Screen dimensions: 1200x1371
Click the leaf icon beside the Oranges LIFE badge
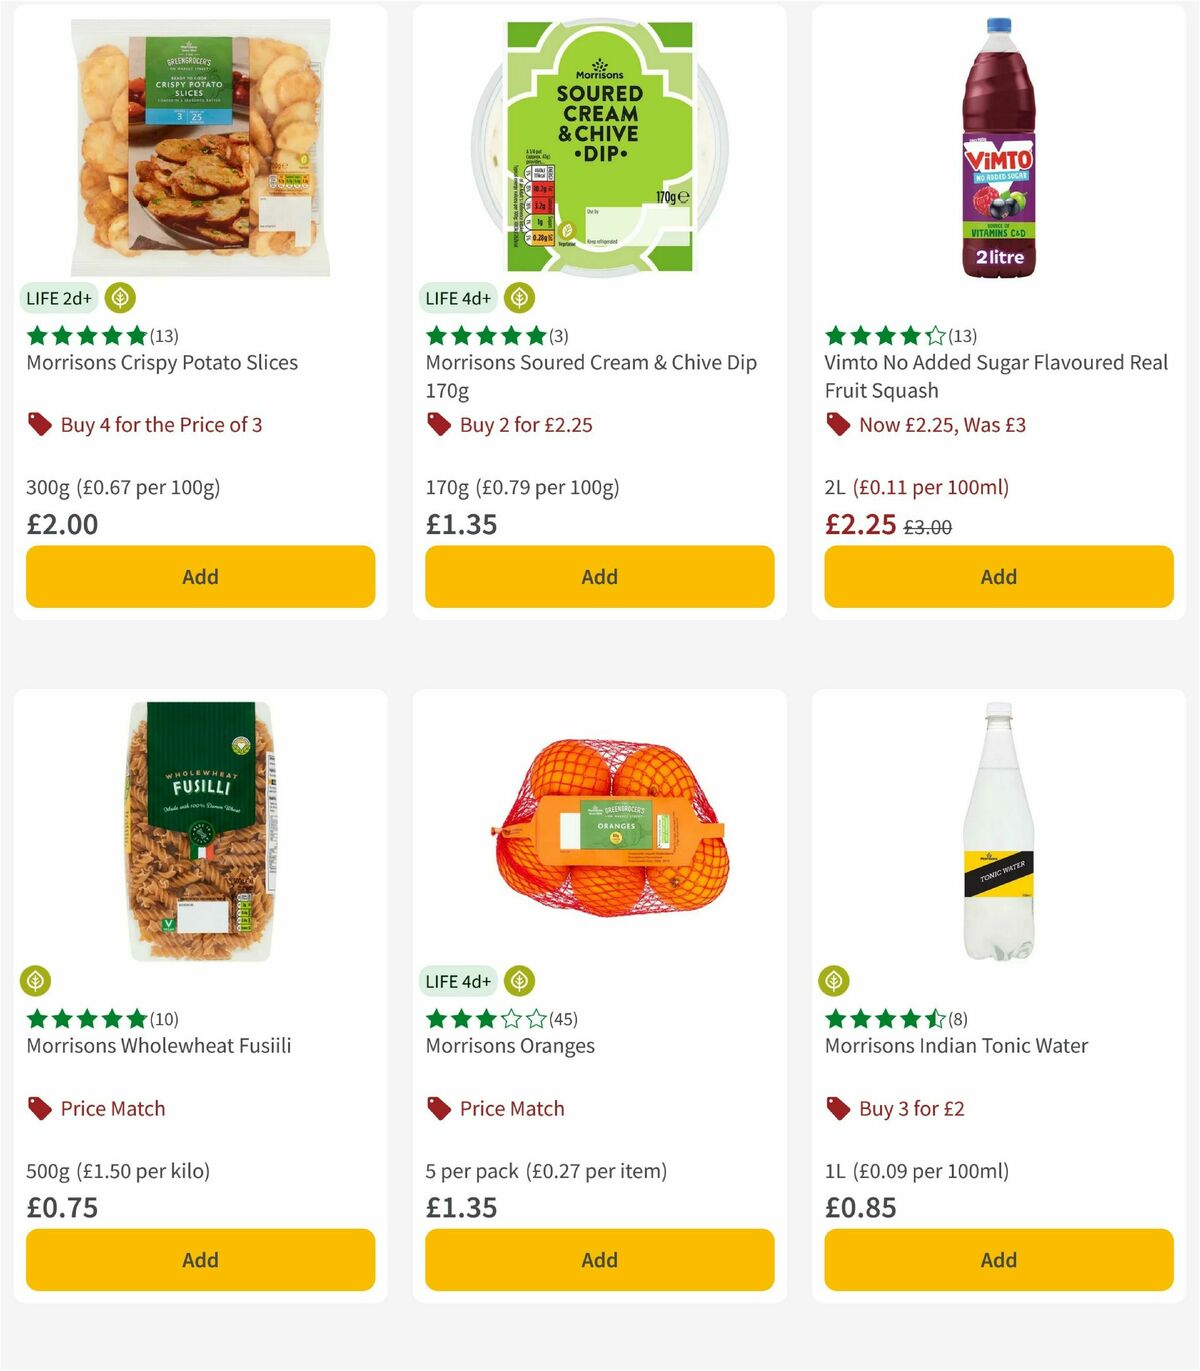(x=517, y=981)
